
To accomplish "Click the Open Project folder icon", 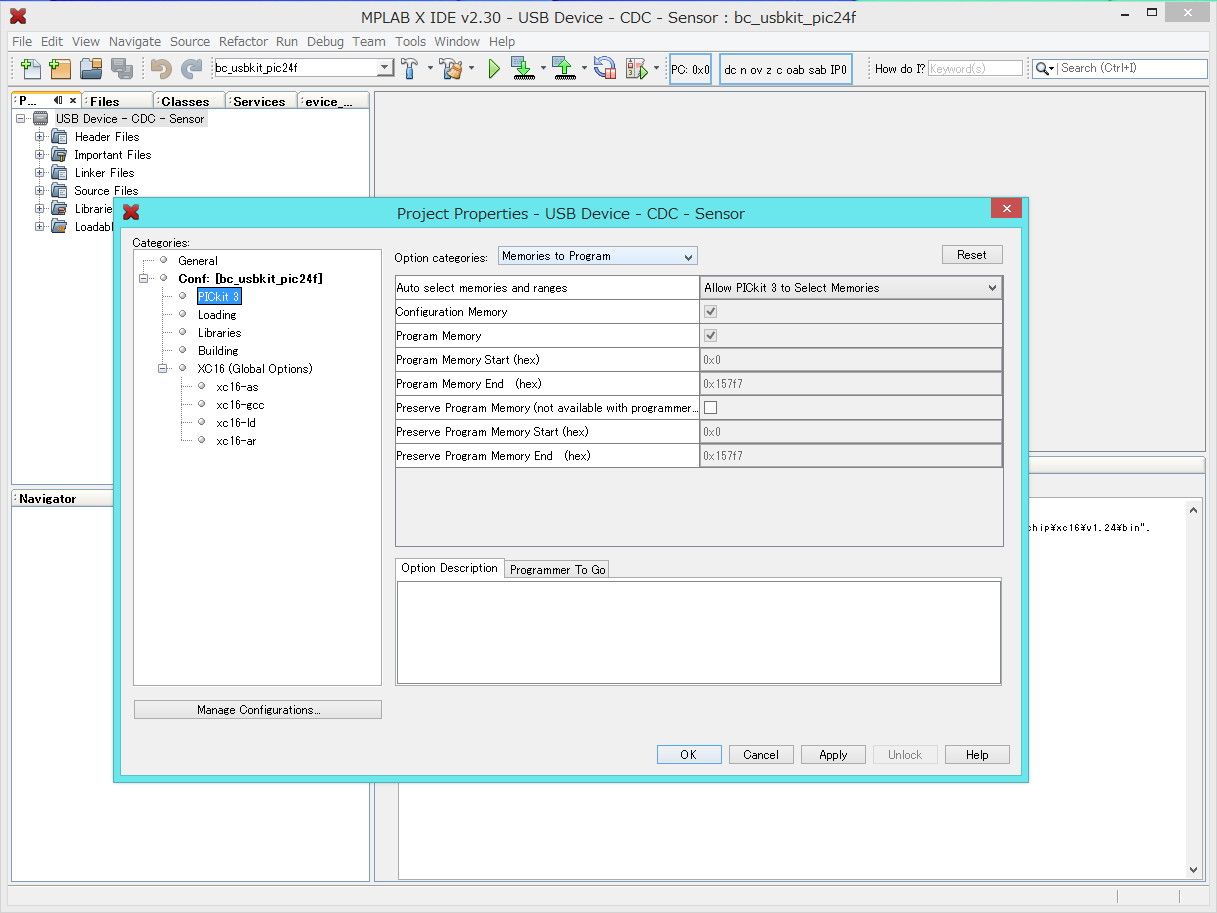I will click(x=91, y=68).
